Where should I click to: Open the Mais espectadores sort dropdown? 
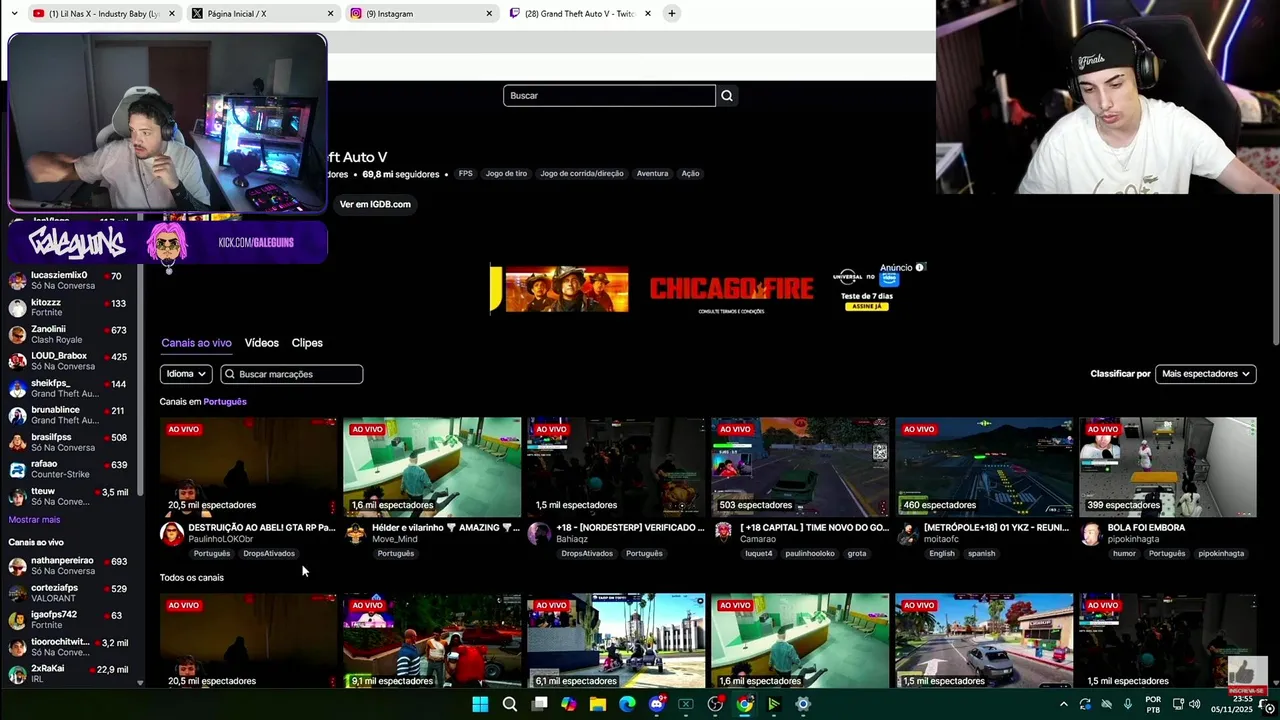point(1206,374)
